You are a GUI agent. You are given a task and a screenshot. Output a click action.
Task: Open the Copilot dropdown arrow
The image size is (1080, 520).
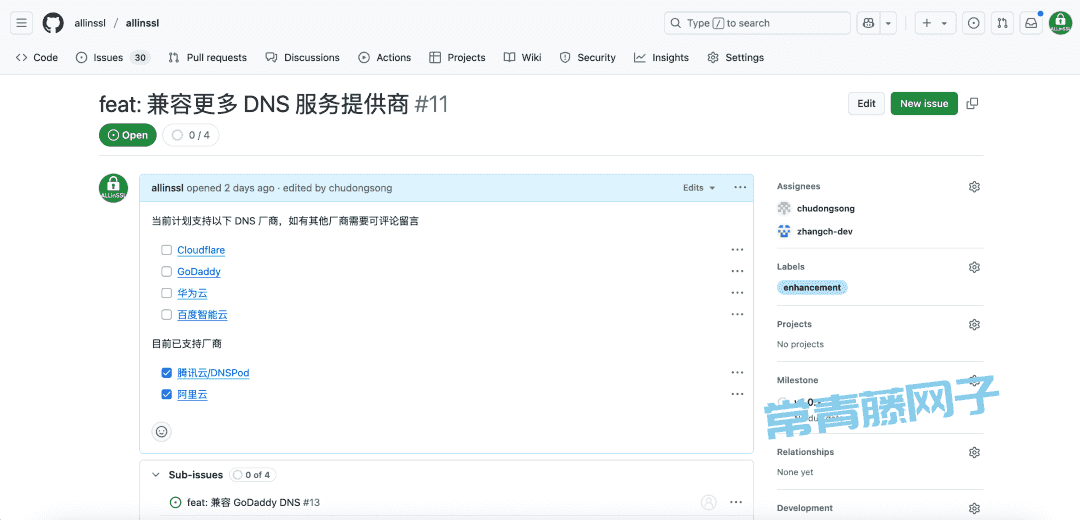(889, 23)
